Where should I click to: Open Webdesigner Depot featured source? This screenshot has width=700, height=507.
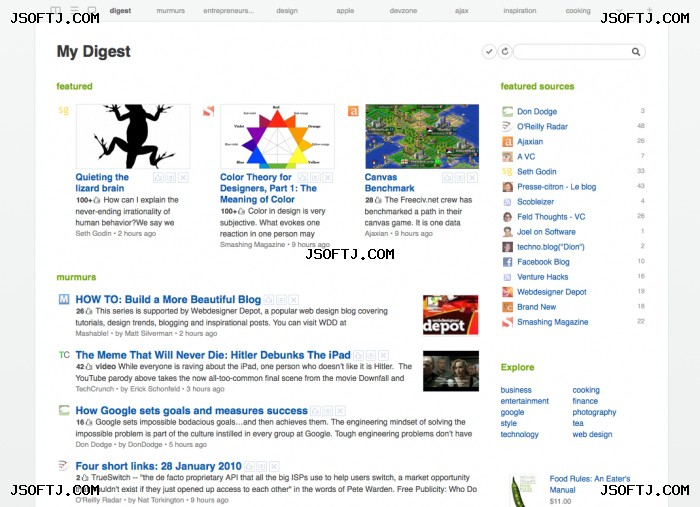pos(552,292)
